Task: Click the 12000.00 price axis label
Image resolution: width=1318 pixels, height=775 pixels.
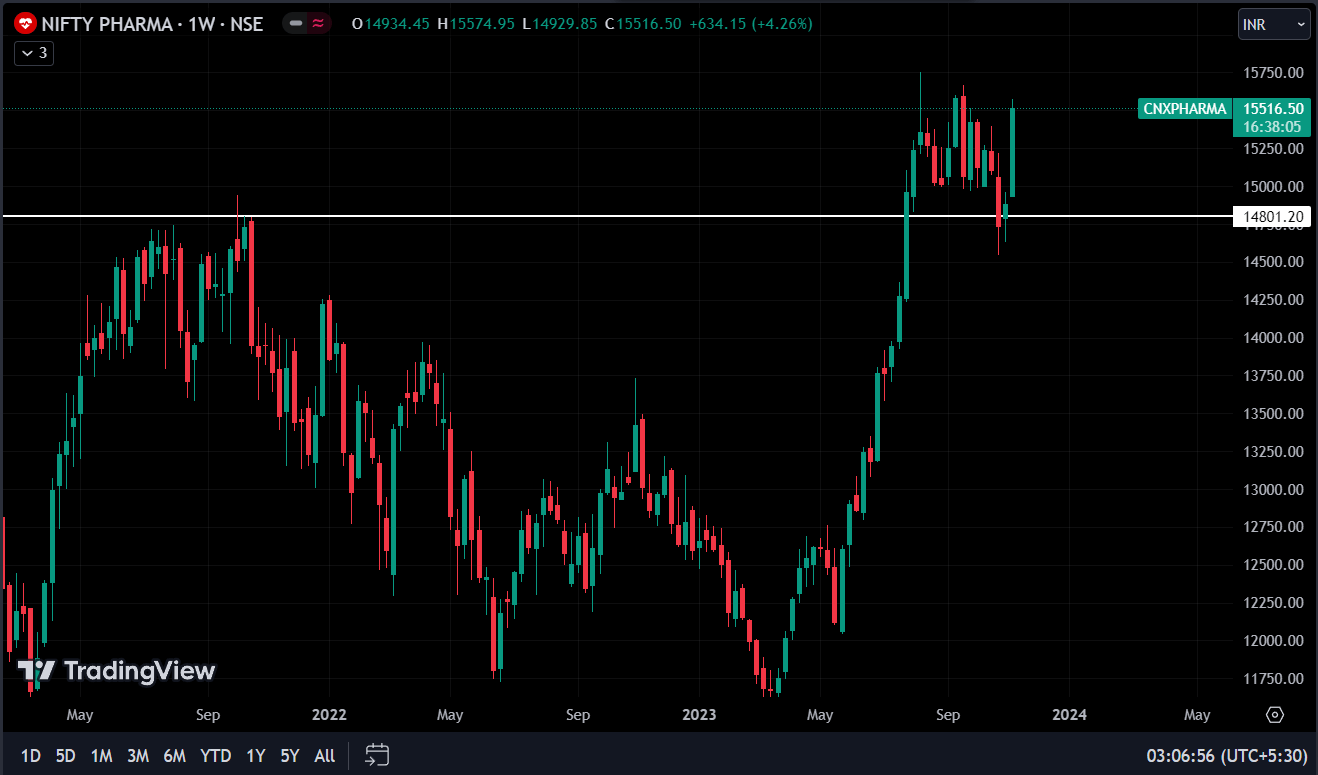Action: pos(1273,641)
